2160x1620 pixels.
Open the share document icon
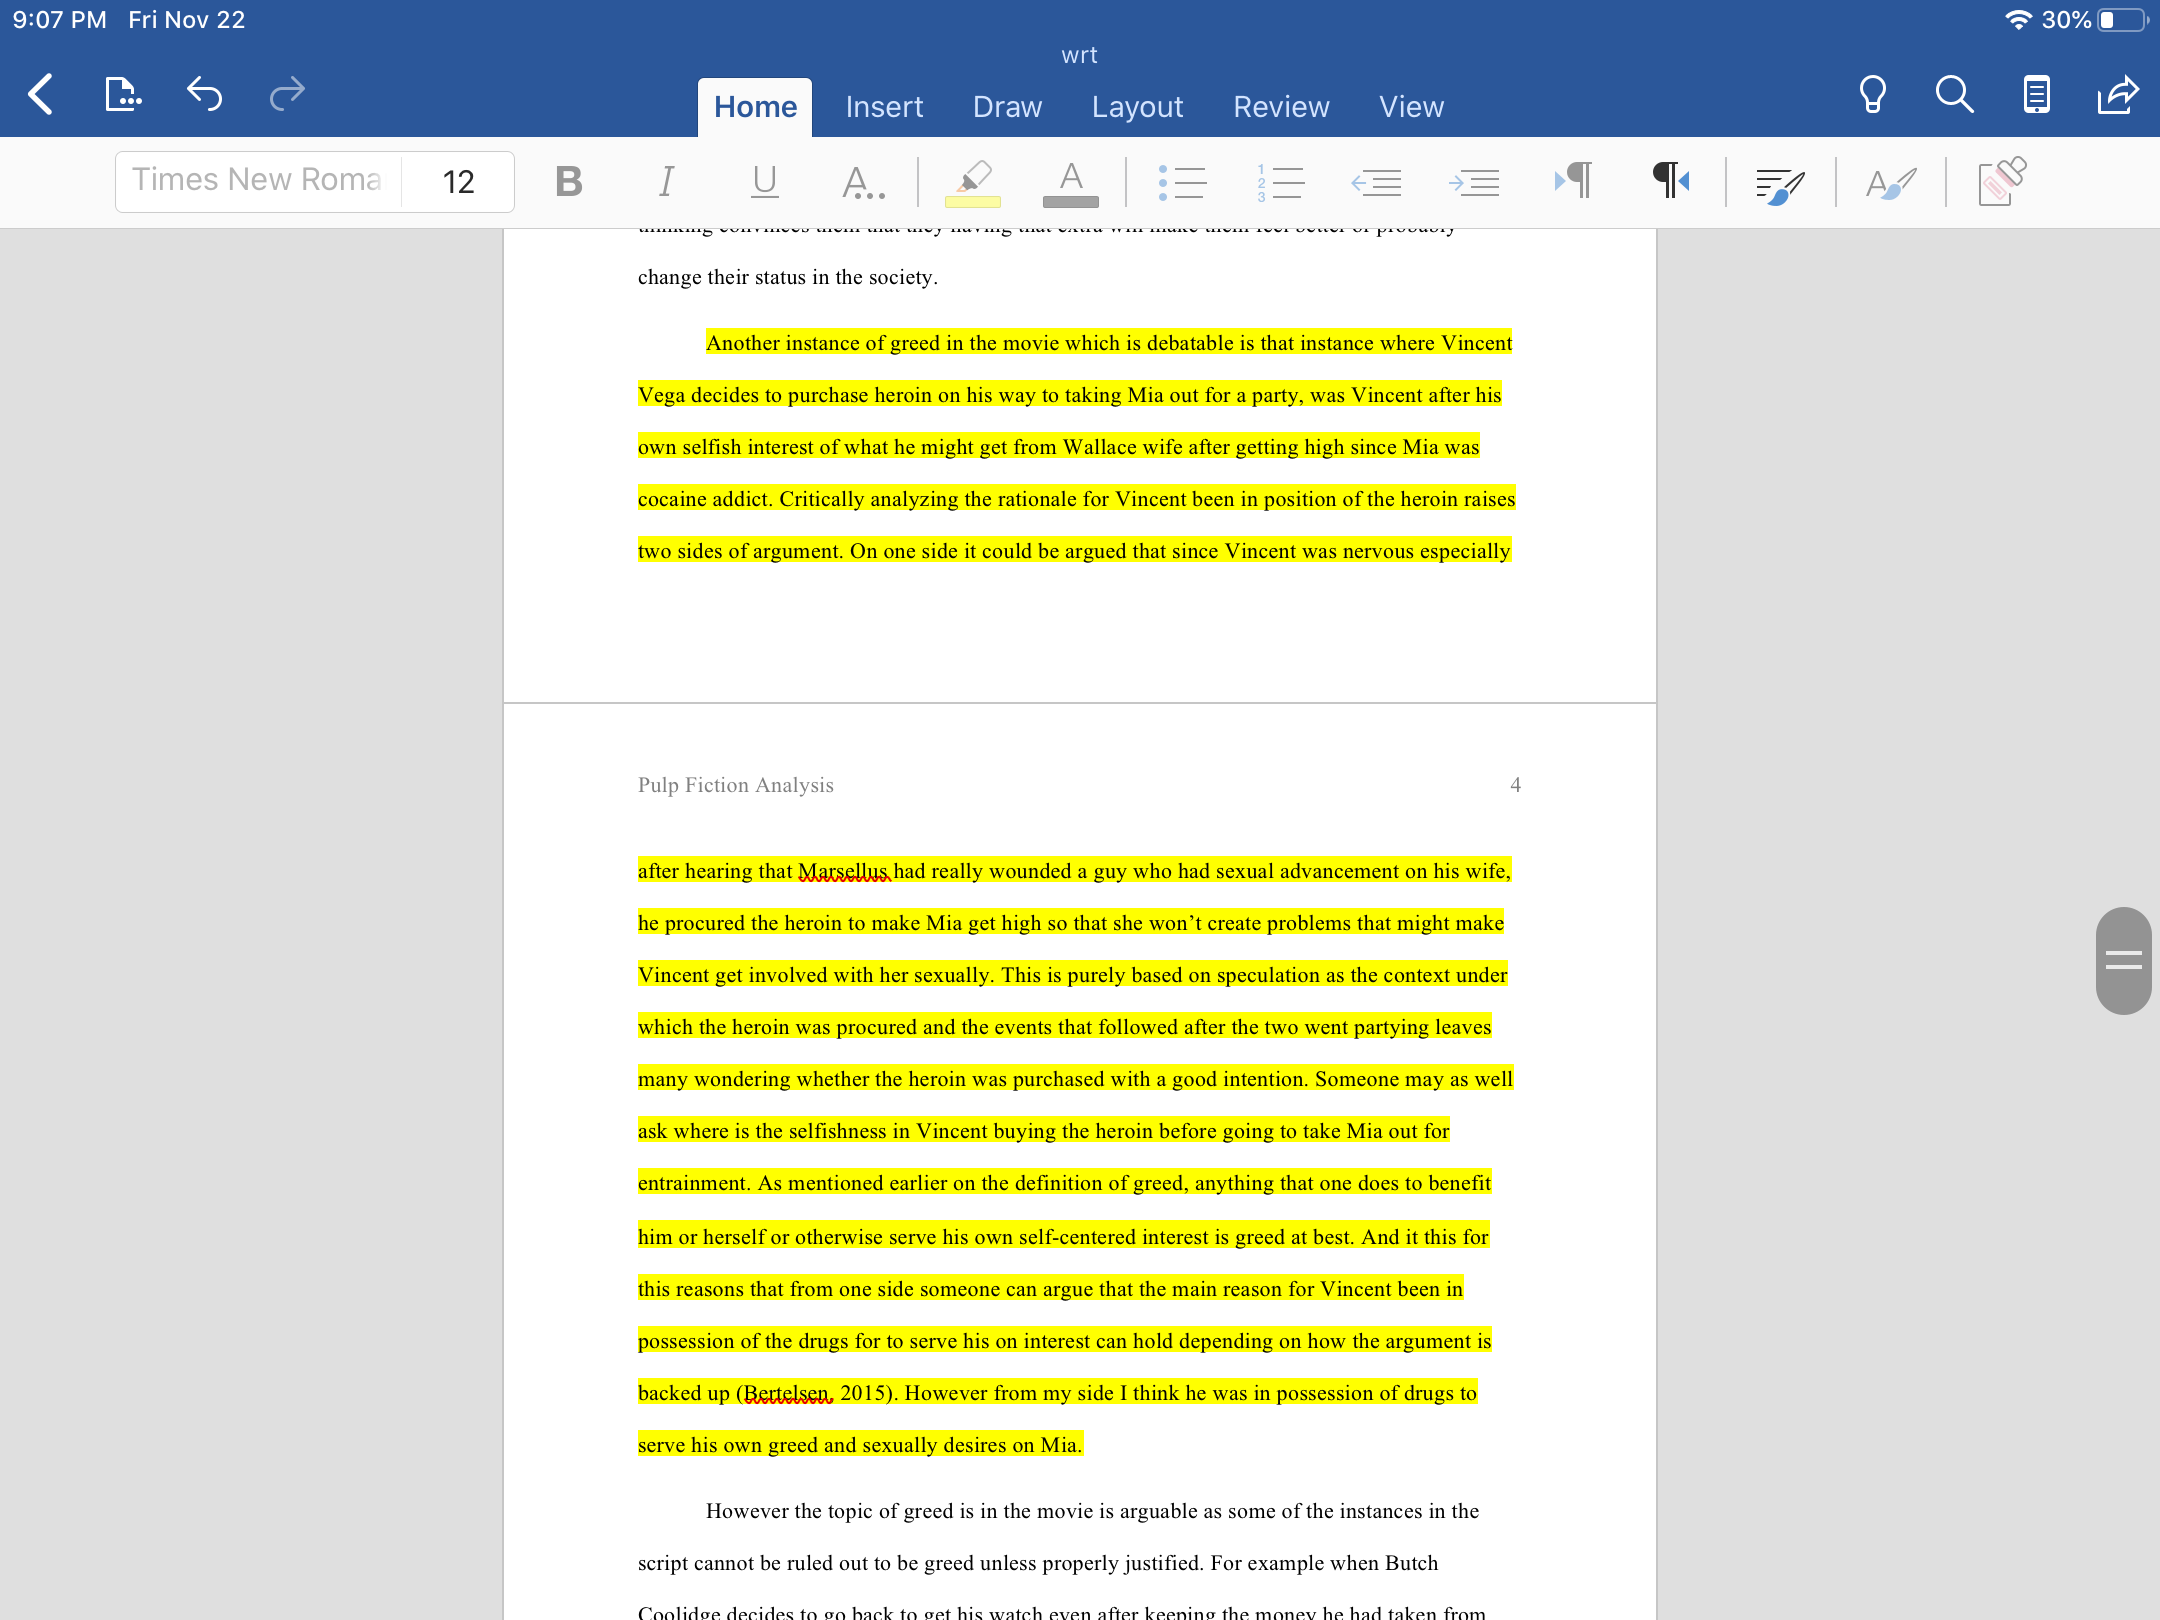(x=2118, y=95)
